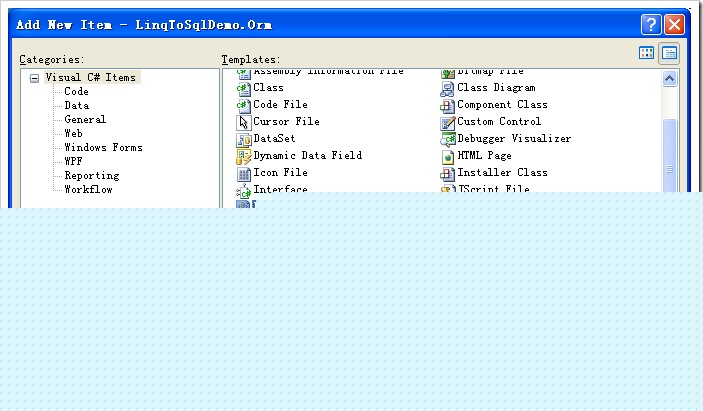Open dialog help question mark button
Image resolution: width=703 pixels, height=411 pixels.
(x=651, y=24)
